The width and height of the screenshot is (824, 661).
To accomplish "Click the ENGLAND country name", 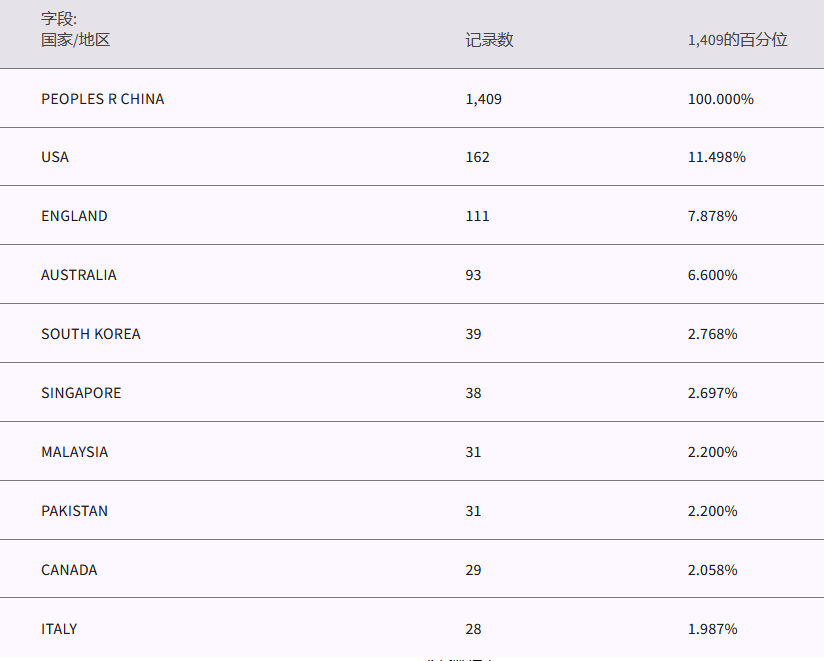I will click(x=74, y=216).
